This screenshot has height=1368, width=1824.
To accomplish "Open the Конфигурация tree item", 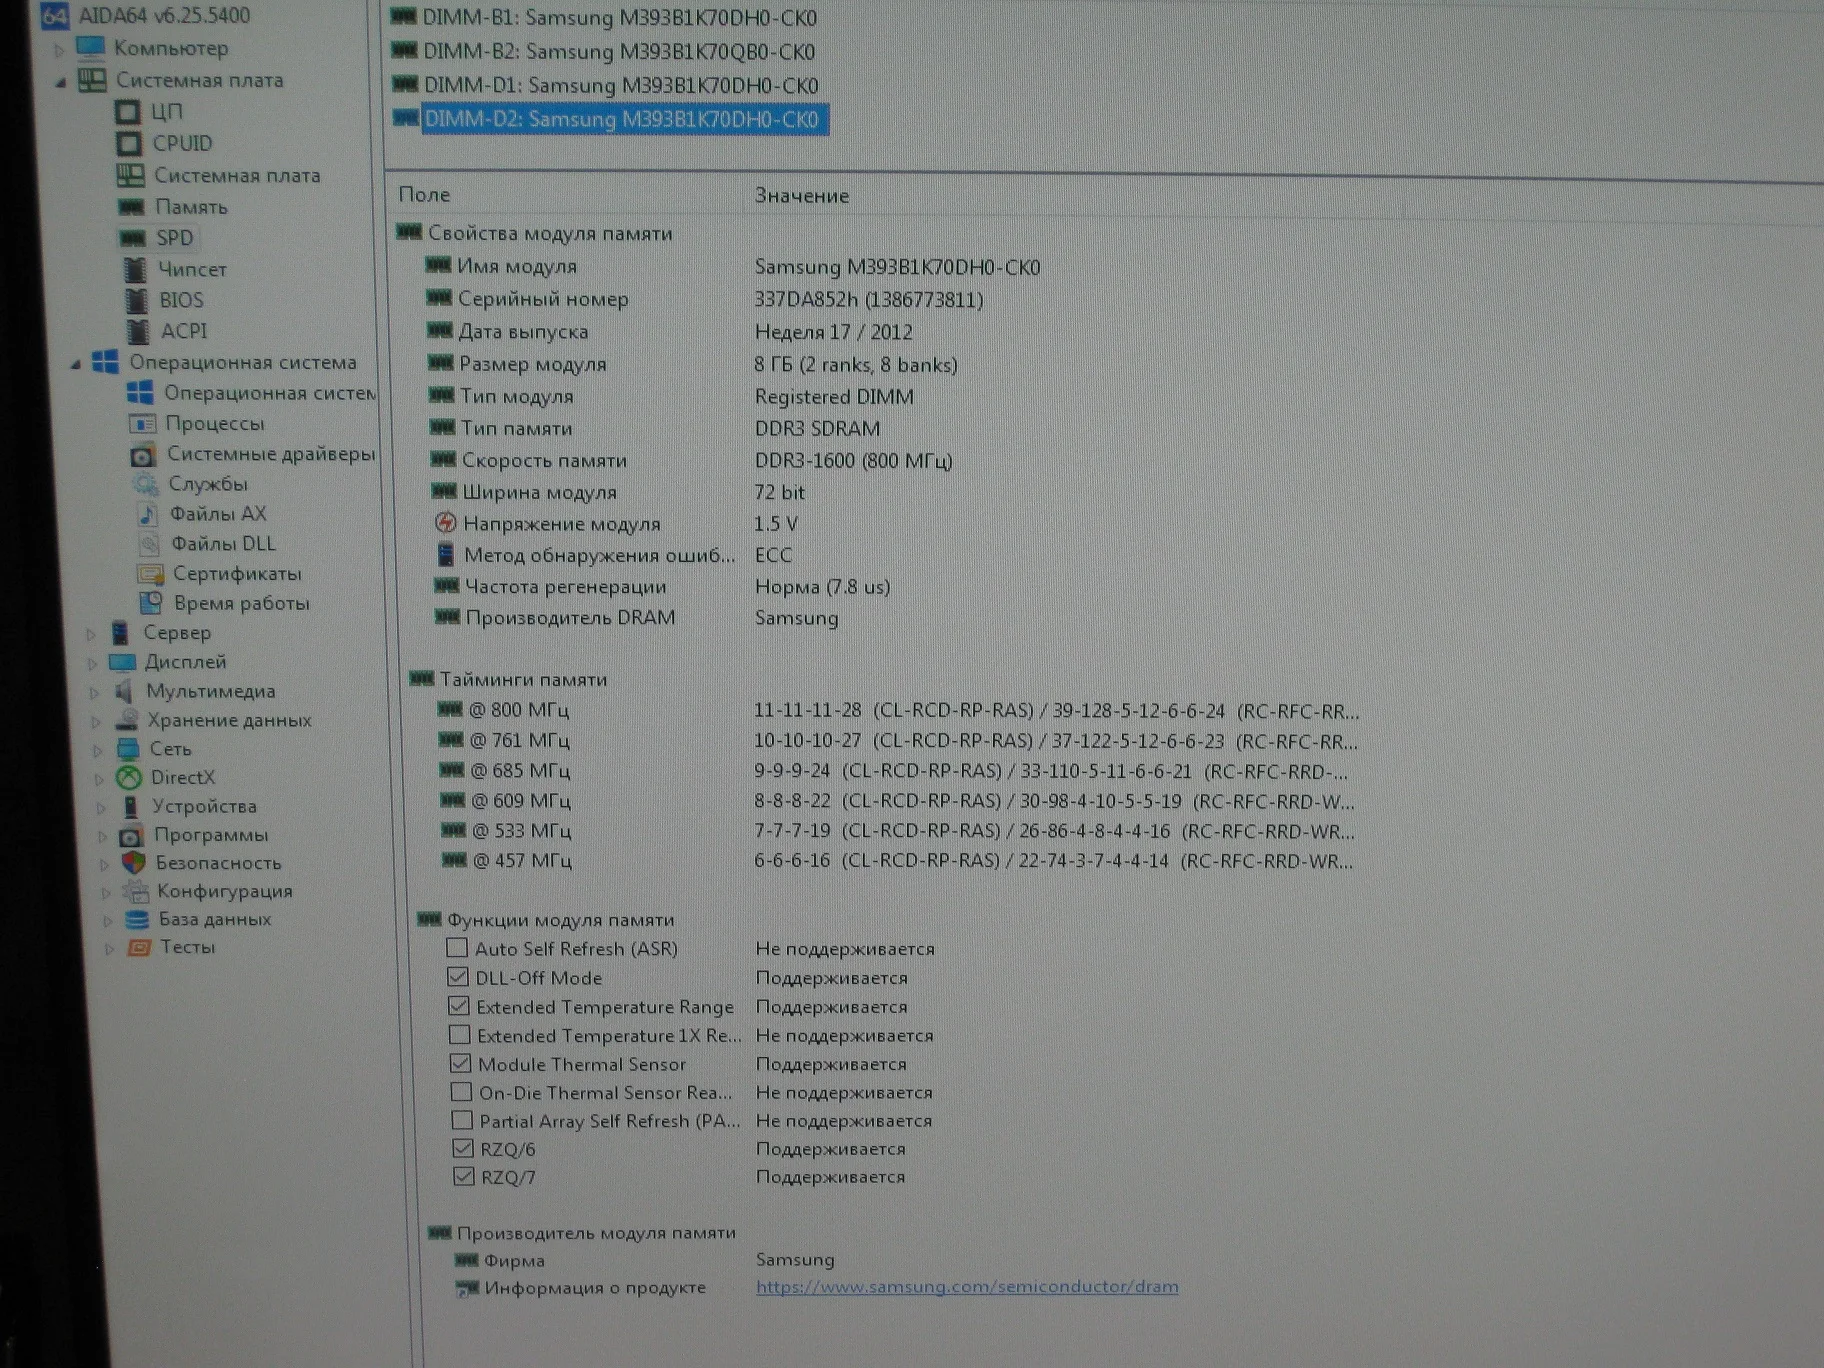I will pyautogui.click(x=224, y=891).
